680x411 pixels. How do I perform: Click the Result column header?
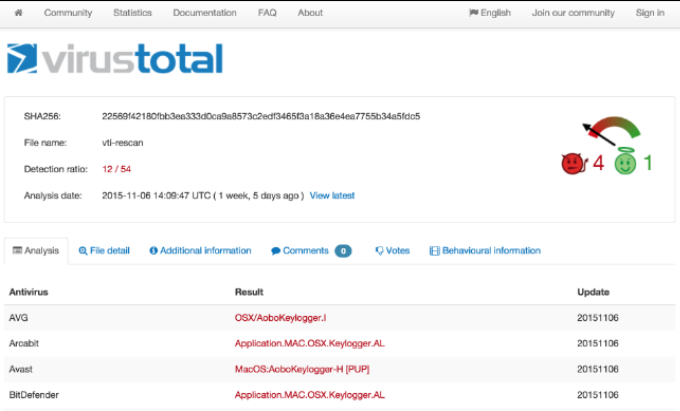(x=249, y=292)
